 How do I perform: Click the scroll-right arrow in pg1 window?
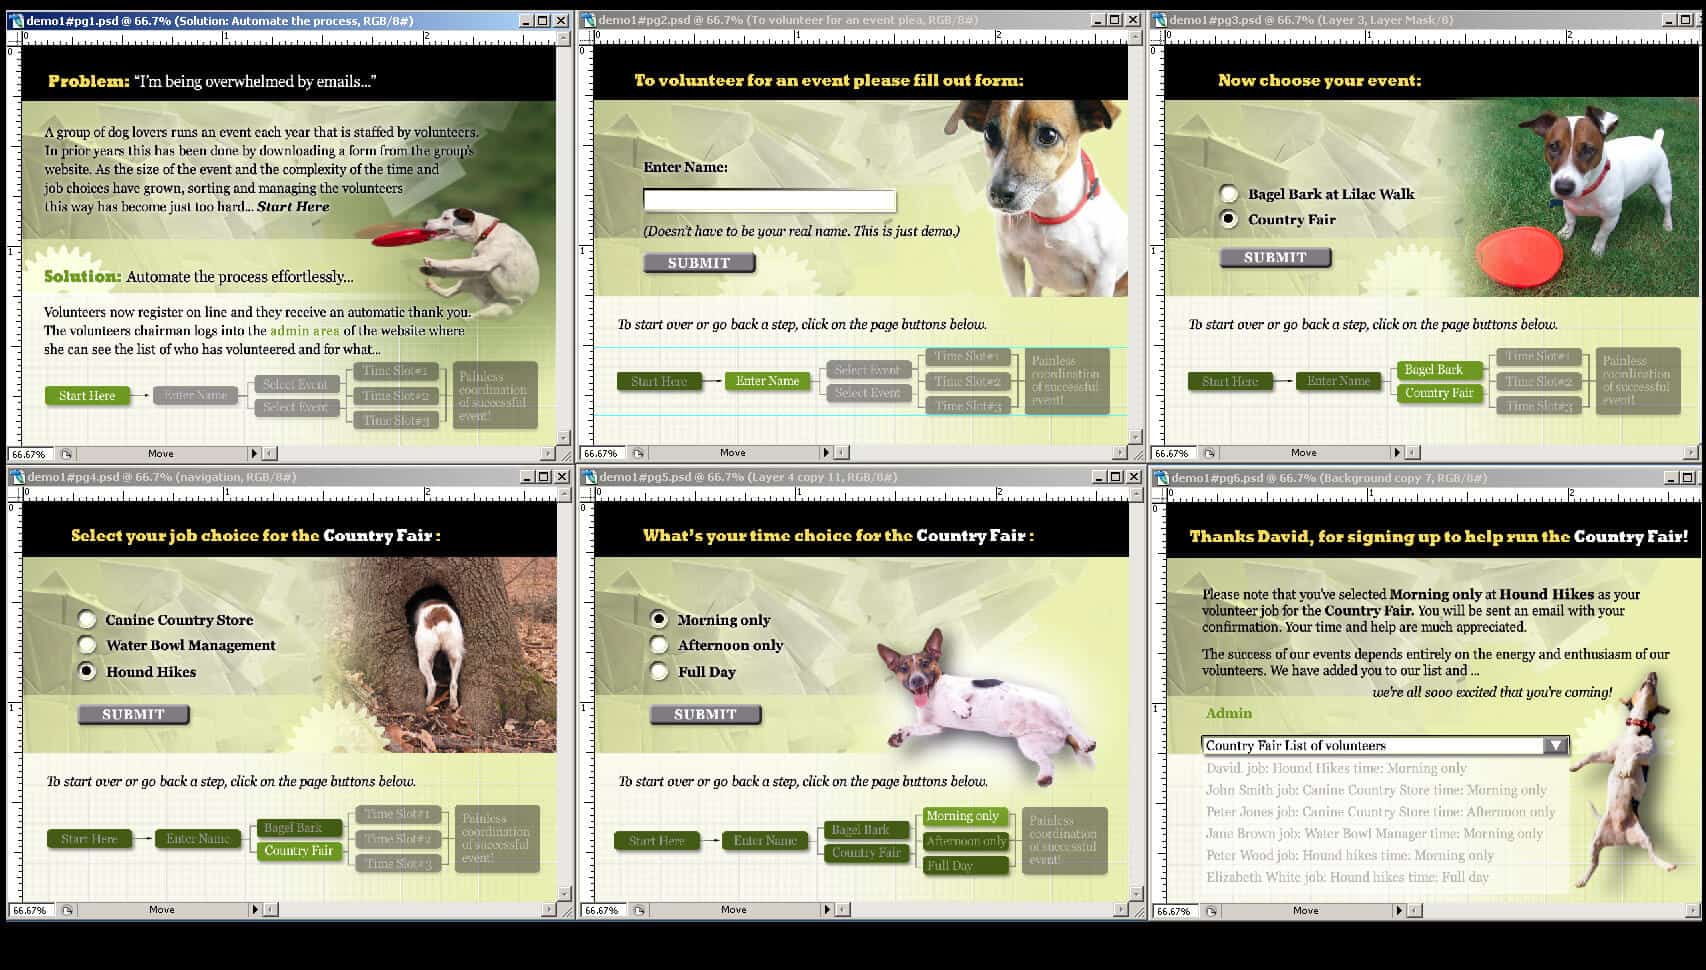(548, 453)
